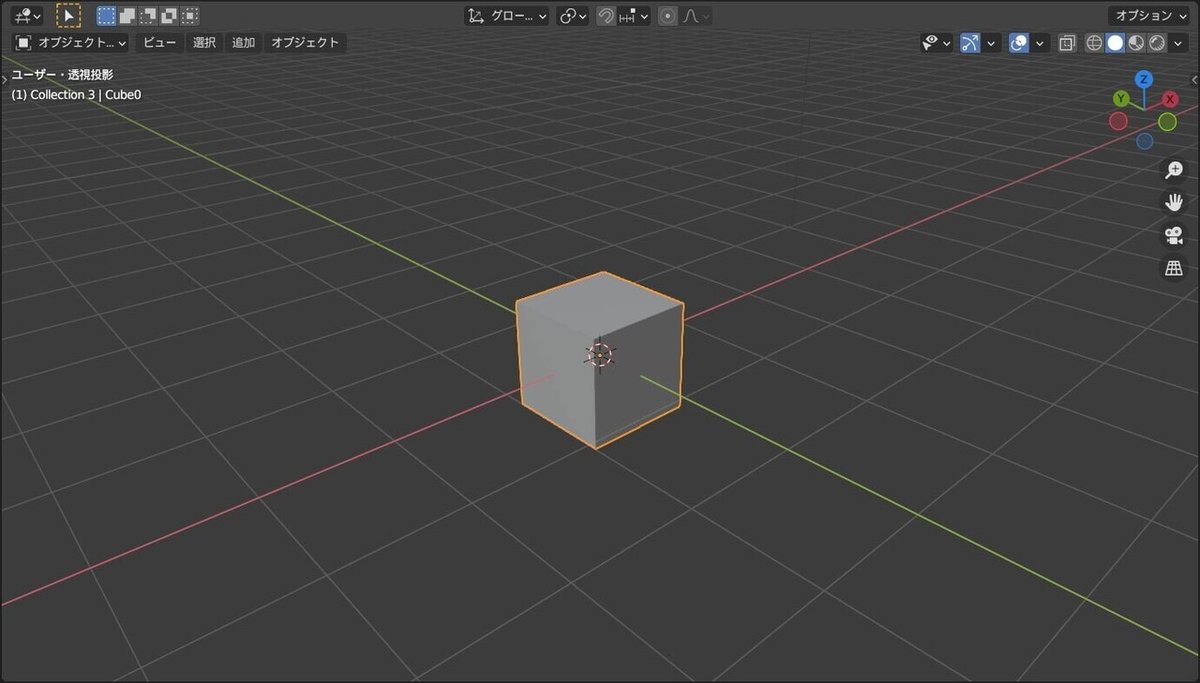Image resolution: width=1200 pixels, height=683 pixels.
Task: Toggle the Show Overlays button
Action: pyautogui.click(x=1019, y=43)
